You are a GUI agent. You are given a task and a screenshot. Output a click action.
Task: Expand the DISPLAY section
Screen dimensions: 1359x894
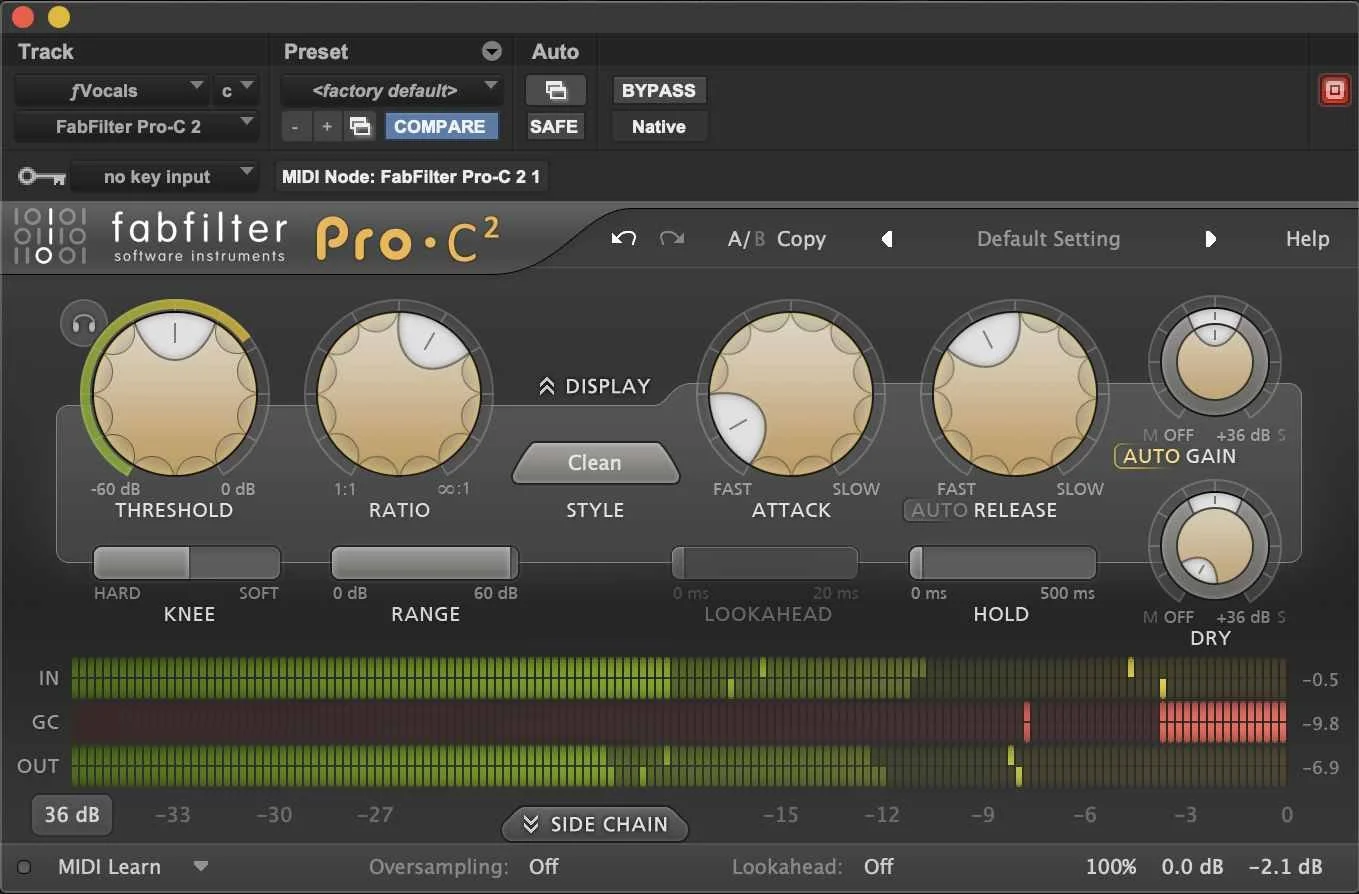(594, 385)
